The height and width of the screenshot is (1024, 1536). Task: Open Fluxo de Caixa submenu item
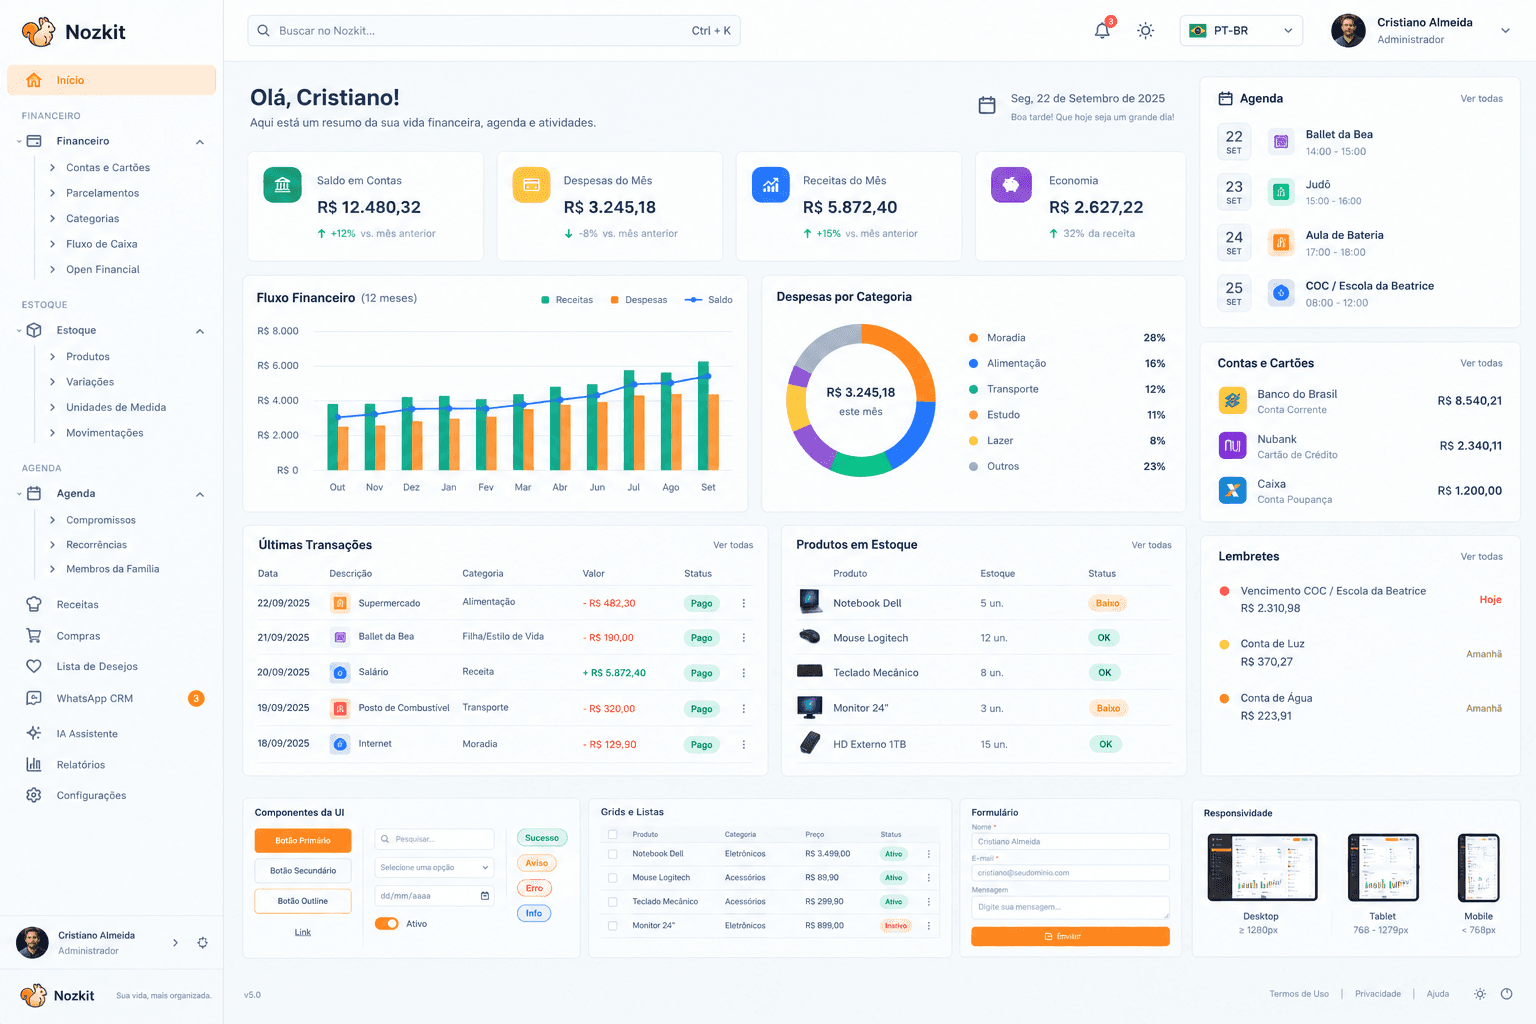[102, 244]
